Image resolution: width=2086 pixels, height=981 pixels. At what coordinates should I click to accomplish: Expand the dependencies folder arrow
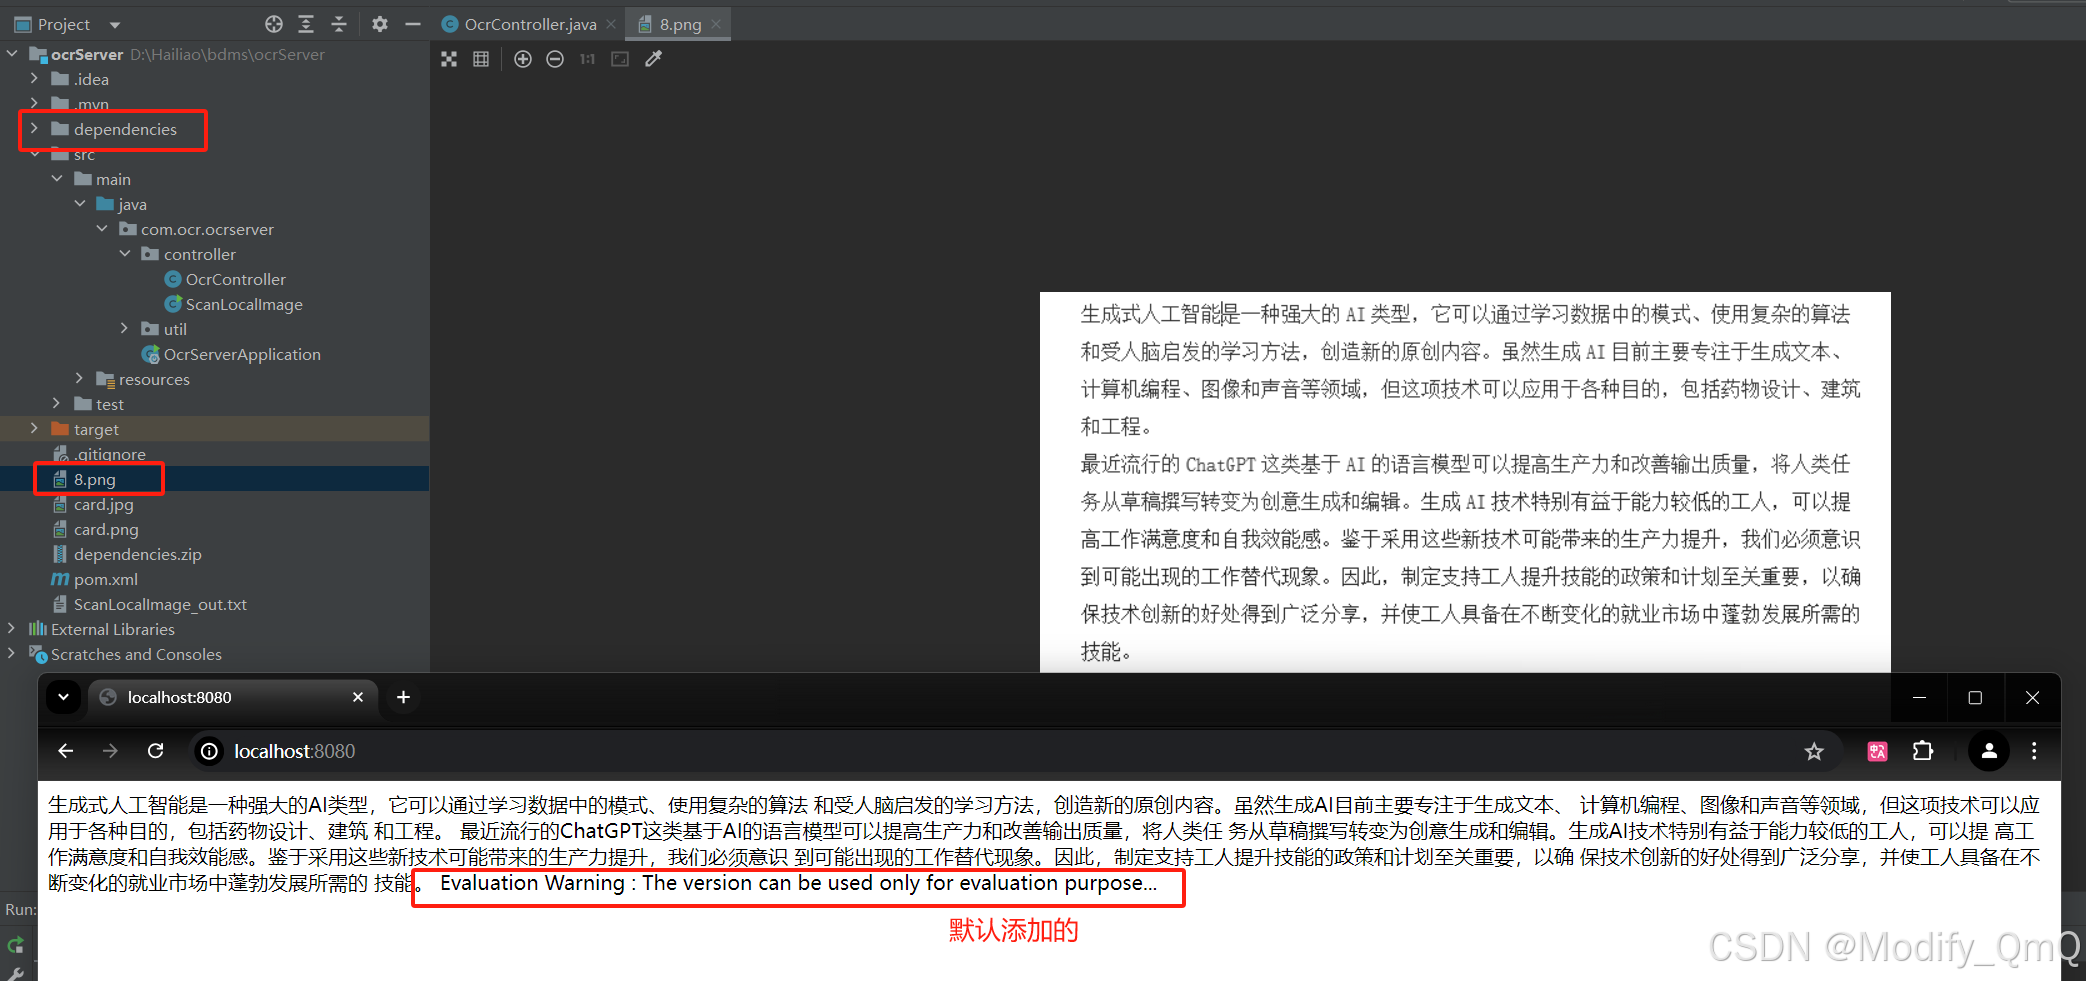(x=35, y=128)
